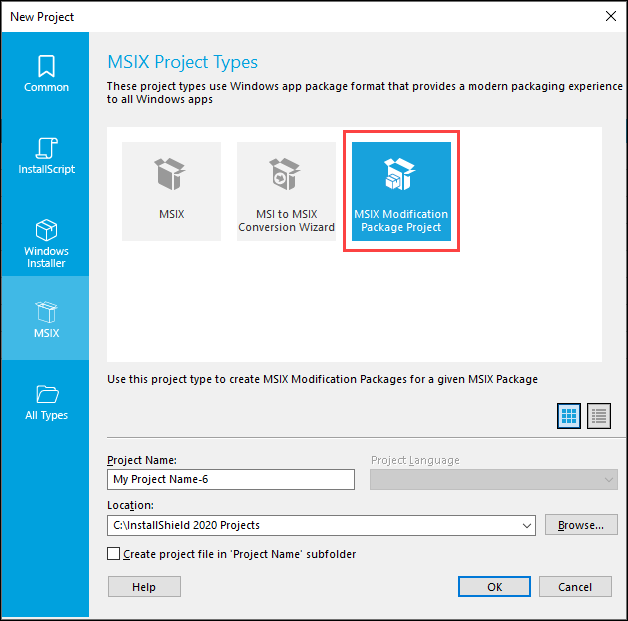Expand the Location dropdown arrow

point(527,525)
